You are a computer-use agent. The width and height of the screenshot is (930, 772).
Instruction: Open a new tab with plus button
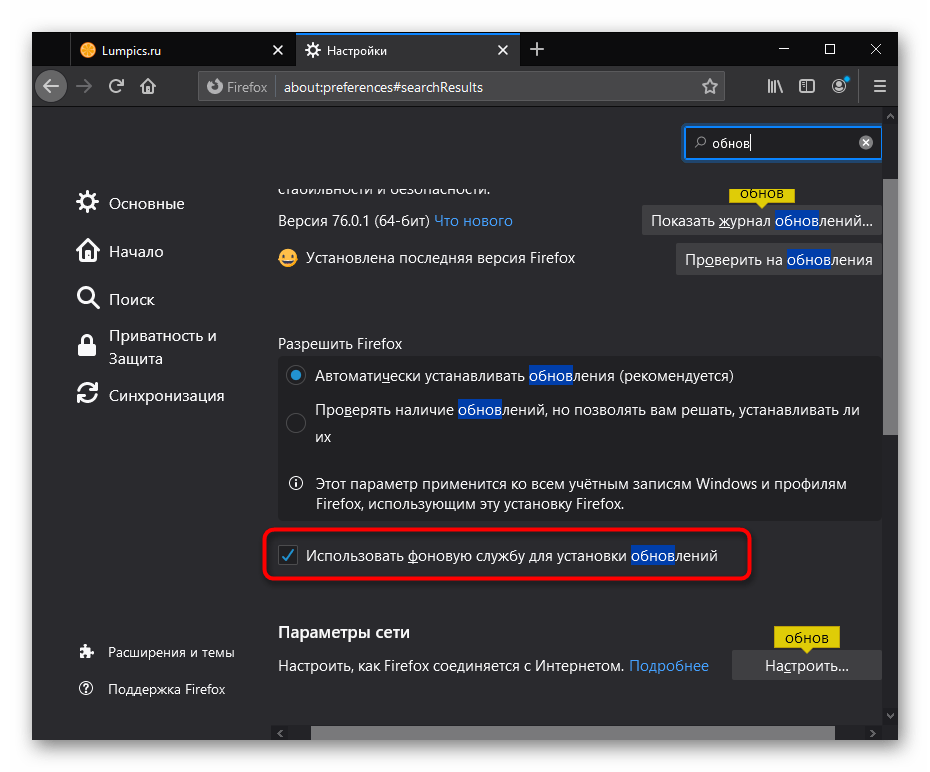pyautogui.click(x=537, y=50)
